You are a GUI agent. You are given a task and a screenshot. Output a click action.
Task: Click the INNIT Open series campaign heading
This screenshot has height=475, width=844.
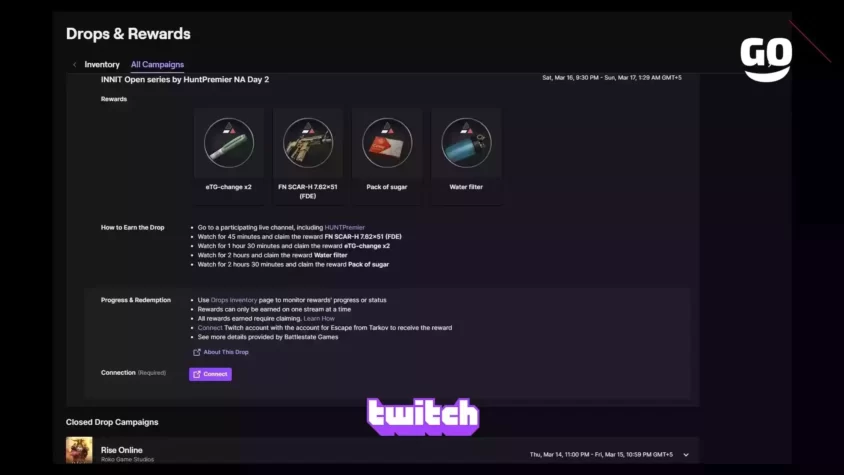[x=185, y=79]
